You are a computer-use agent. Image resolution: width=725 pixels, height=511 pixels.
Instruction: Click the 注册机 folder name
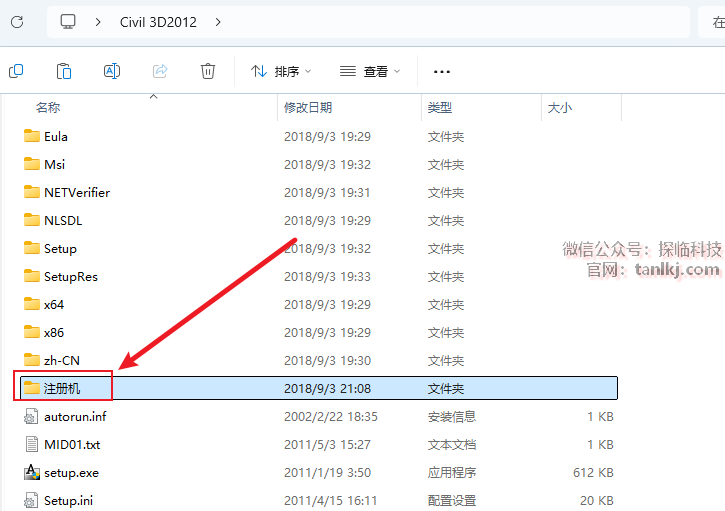tap(62, 388)
